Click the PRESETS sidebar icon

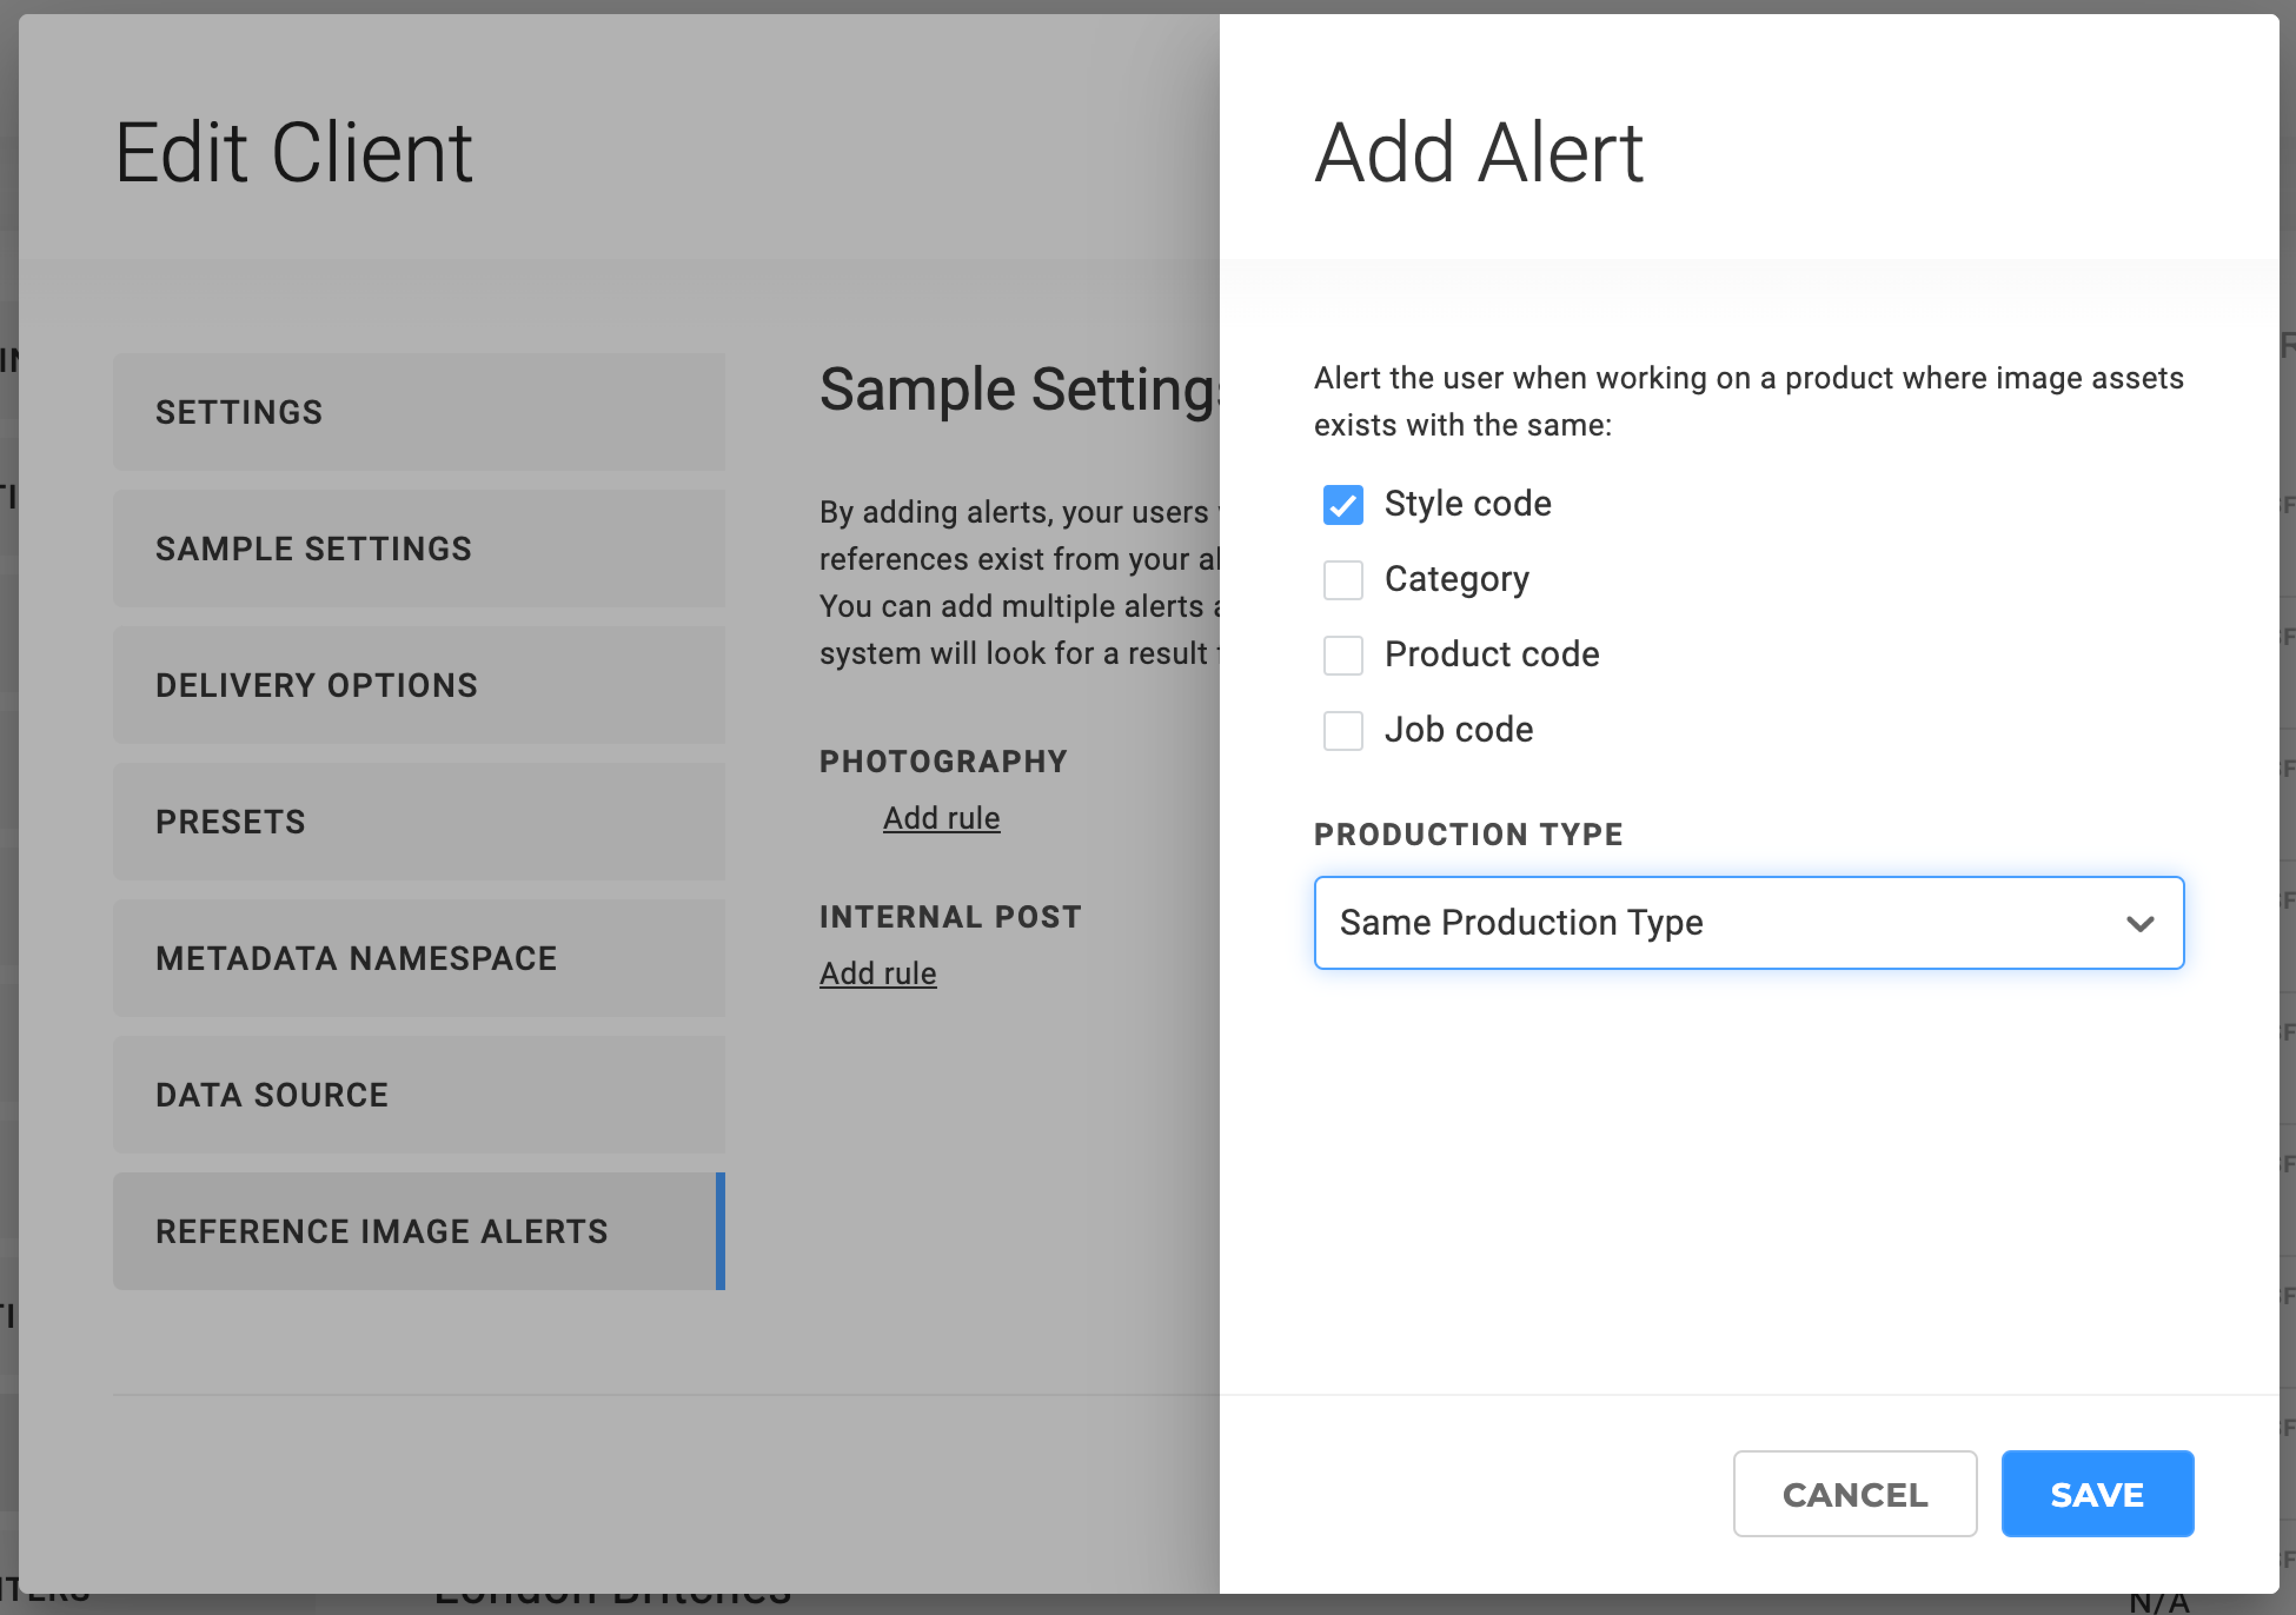coord(420,820)
